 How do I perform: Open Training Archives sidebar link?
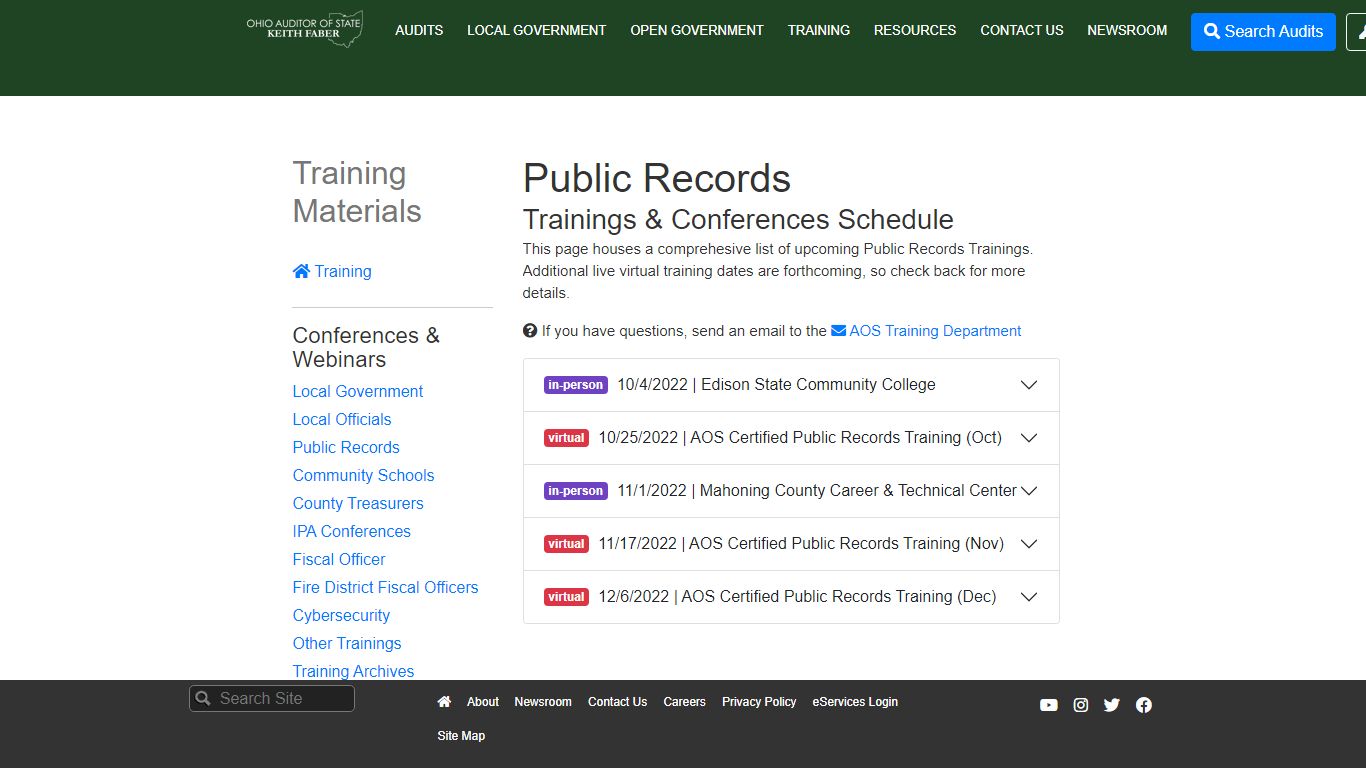[353, 671]
